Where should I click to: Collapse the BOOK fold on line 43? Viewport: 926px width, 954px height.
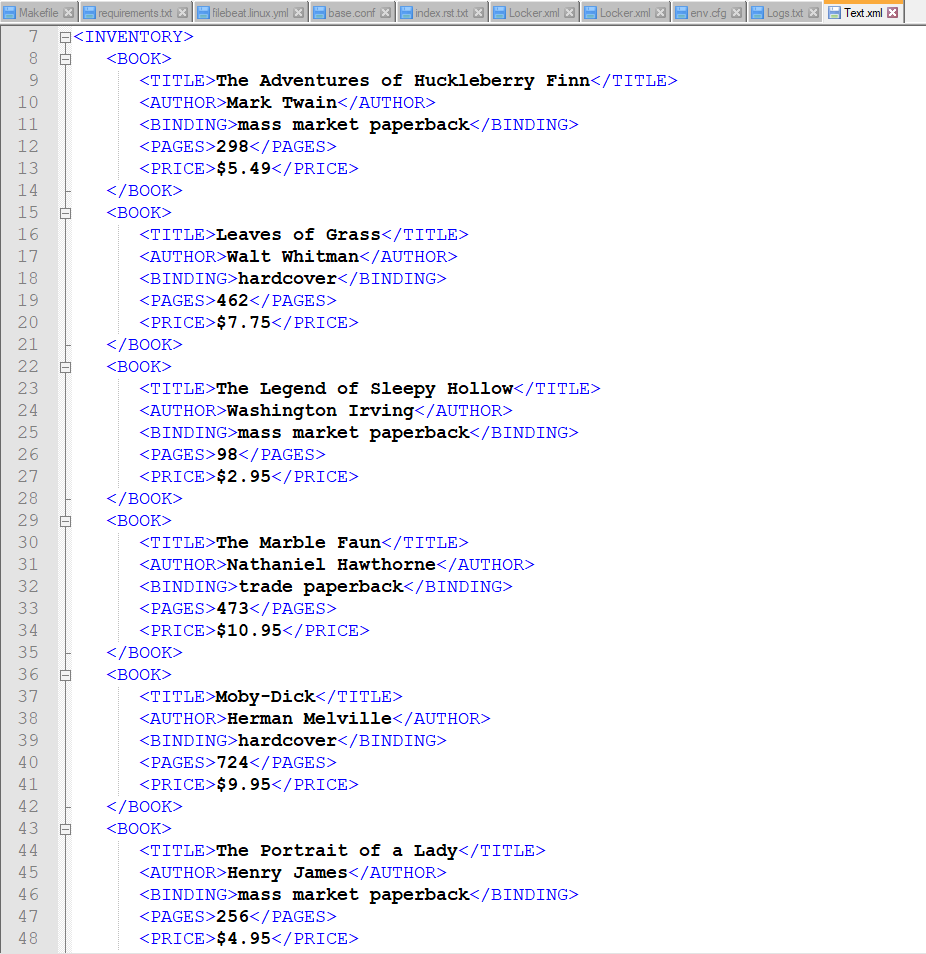[66, 829]
